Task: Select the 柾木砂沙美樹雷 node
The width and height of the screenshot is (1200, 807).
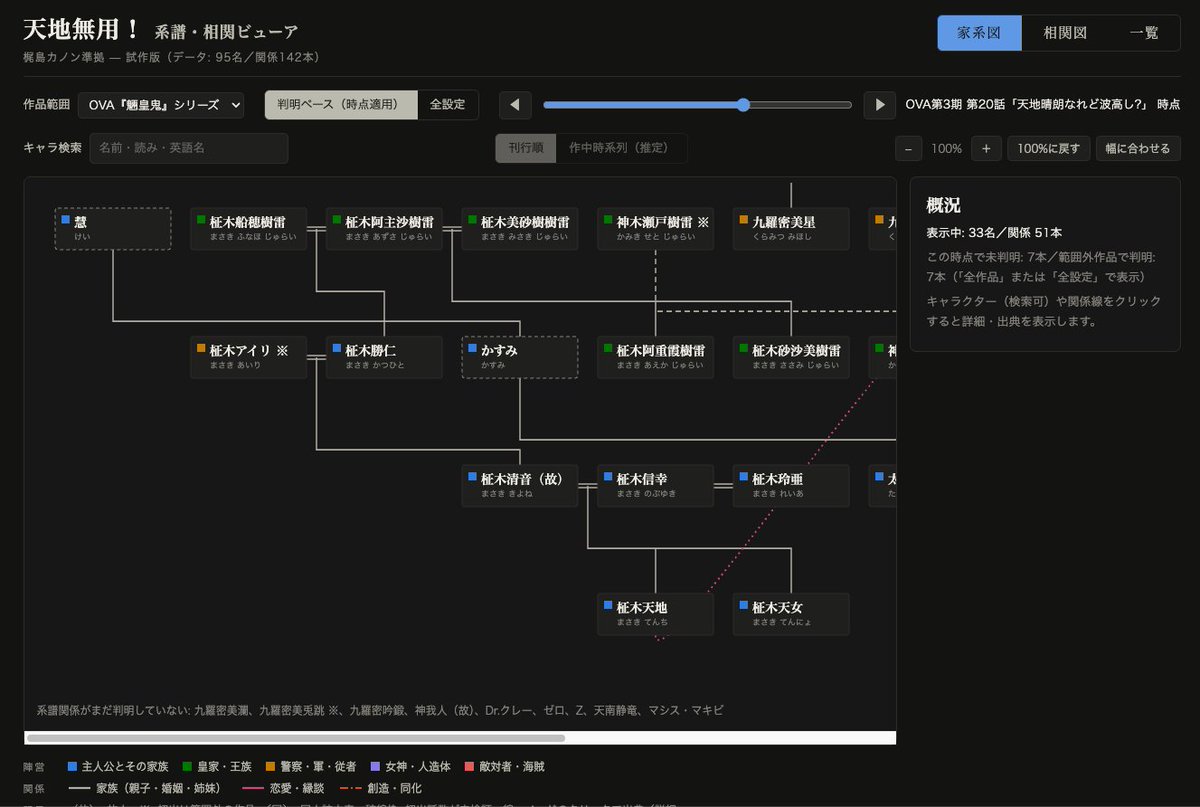Action: coord(791,357)
